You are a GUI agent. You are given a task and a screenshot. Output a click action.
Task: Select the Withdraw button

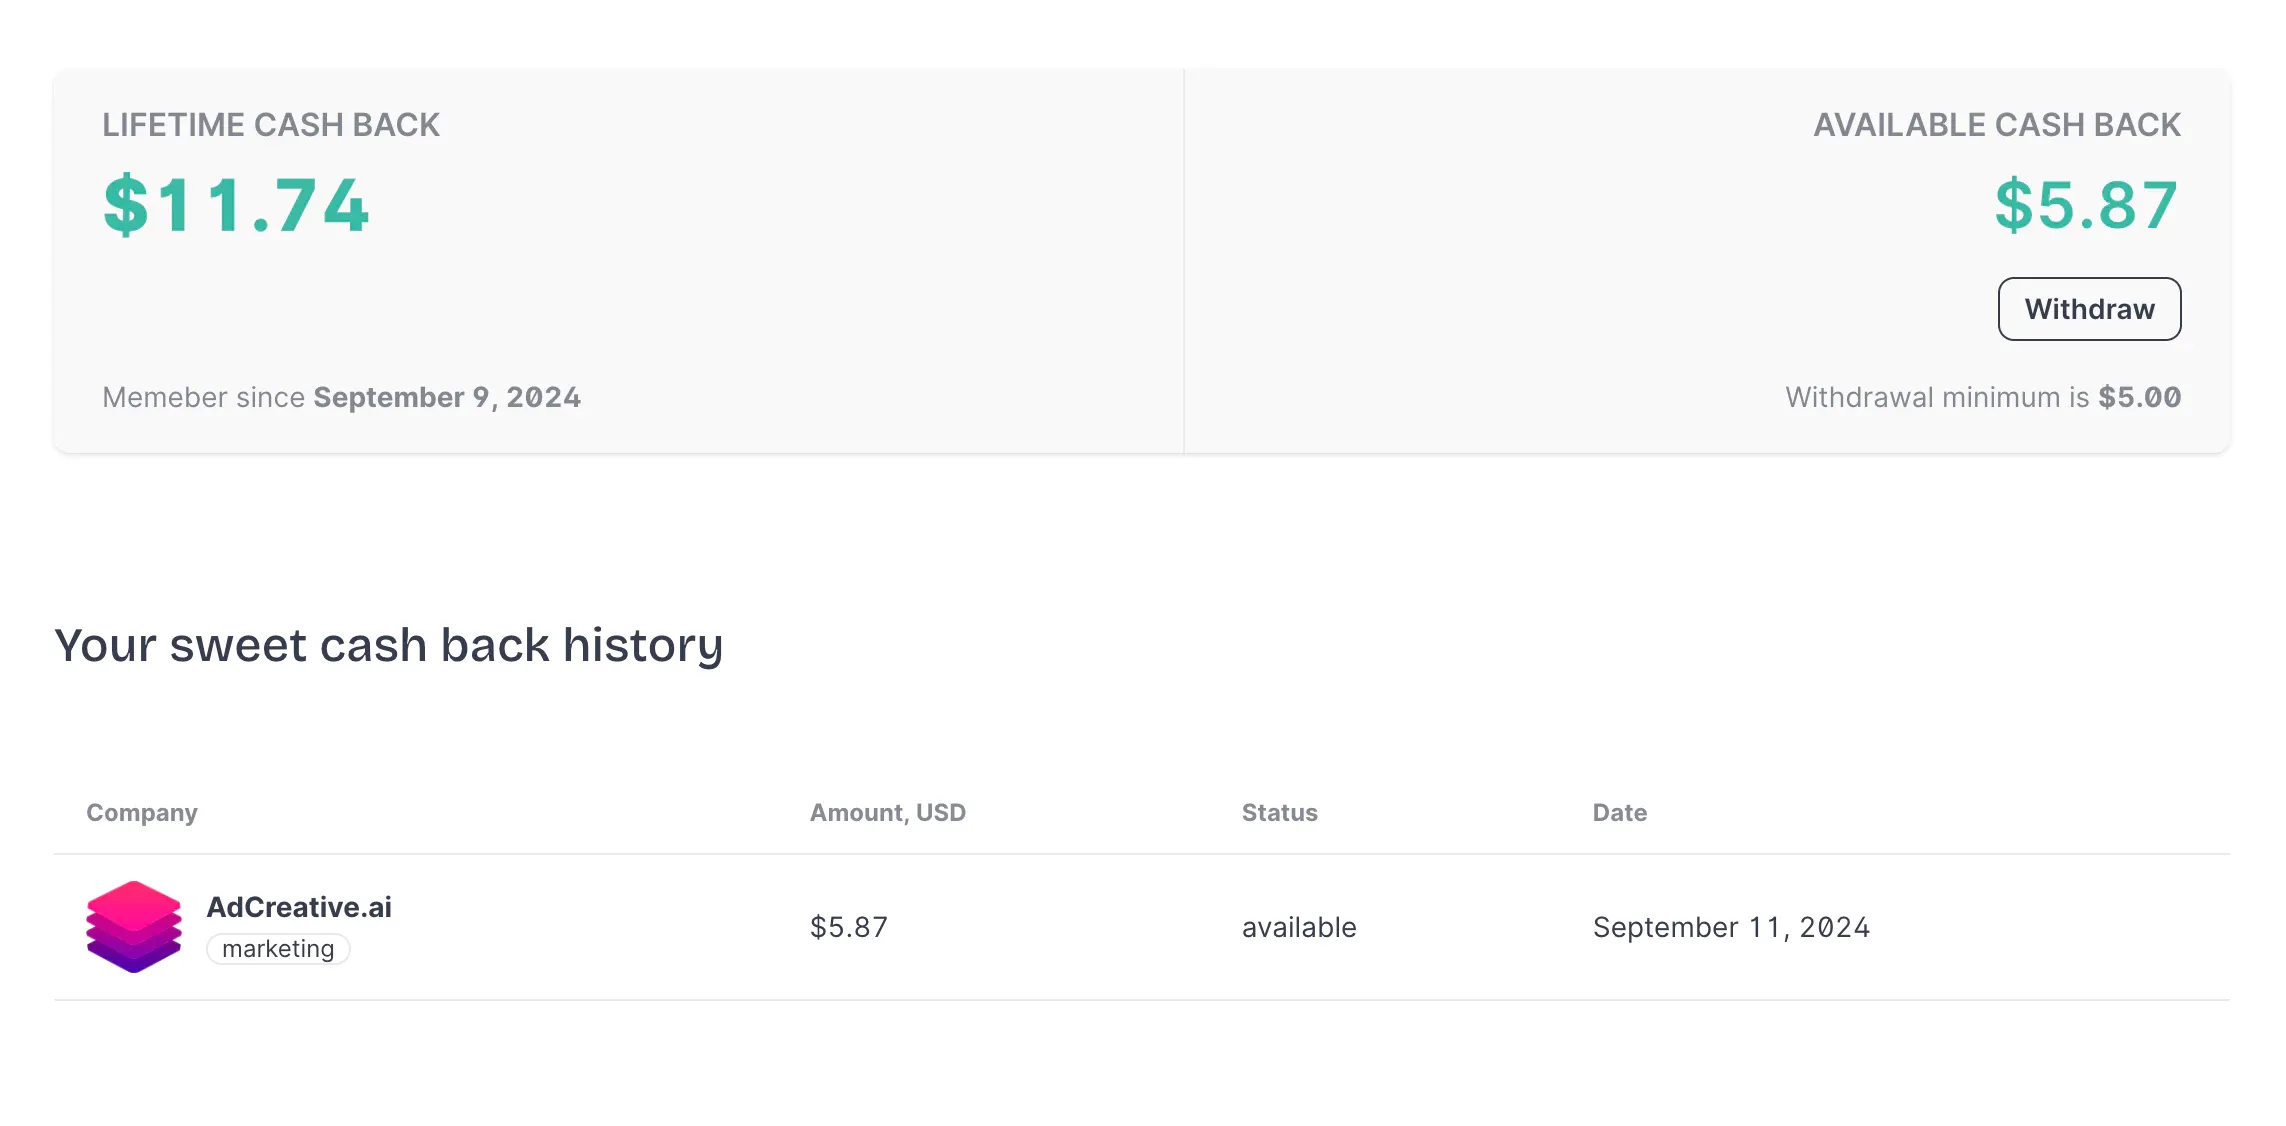(x=2089, y=309)
